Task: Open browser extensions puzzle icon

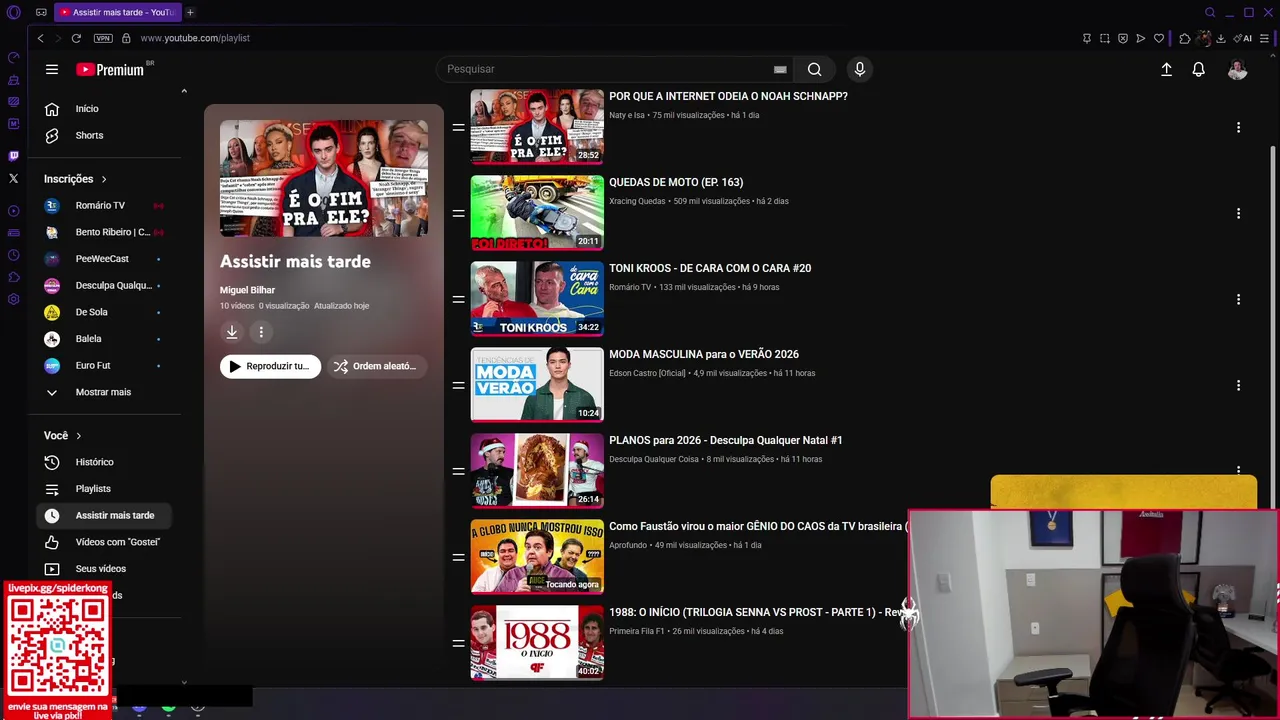Action: click(x=1185, y=38)
